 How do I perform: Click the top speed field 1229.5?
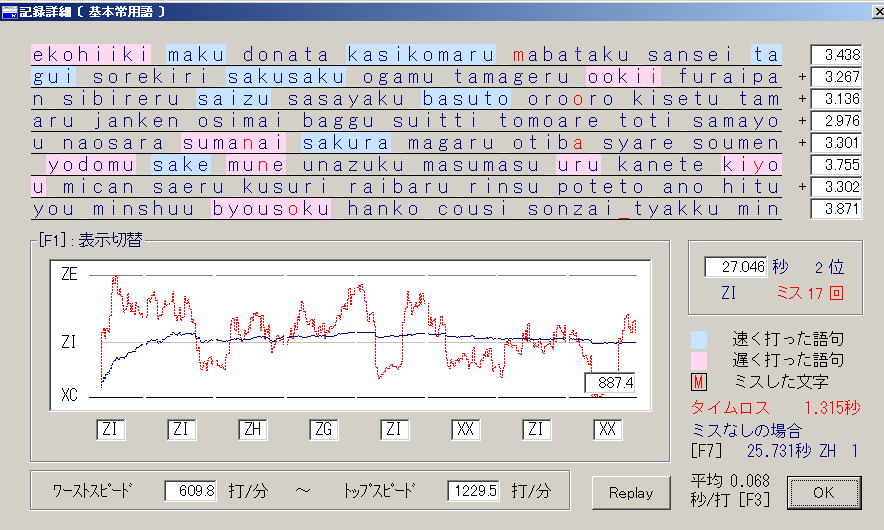pyautogui.click(x=474, y=491)
